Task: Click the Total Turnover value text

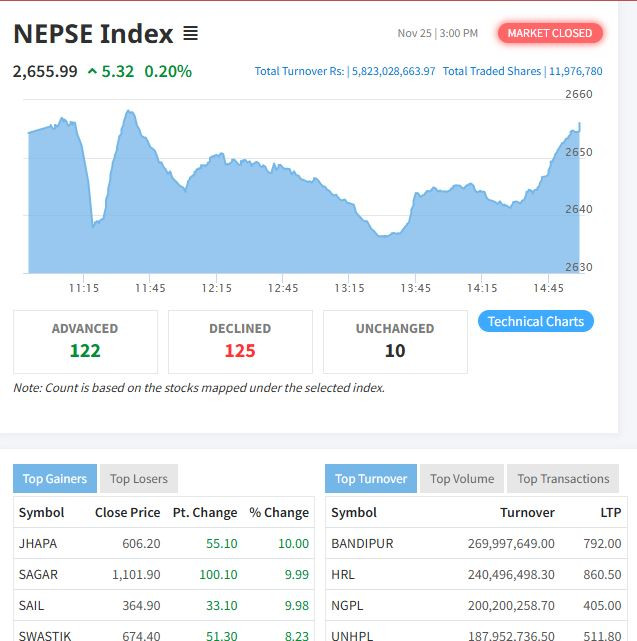Action: 345,72
